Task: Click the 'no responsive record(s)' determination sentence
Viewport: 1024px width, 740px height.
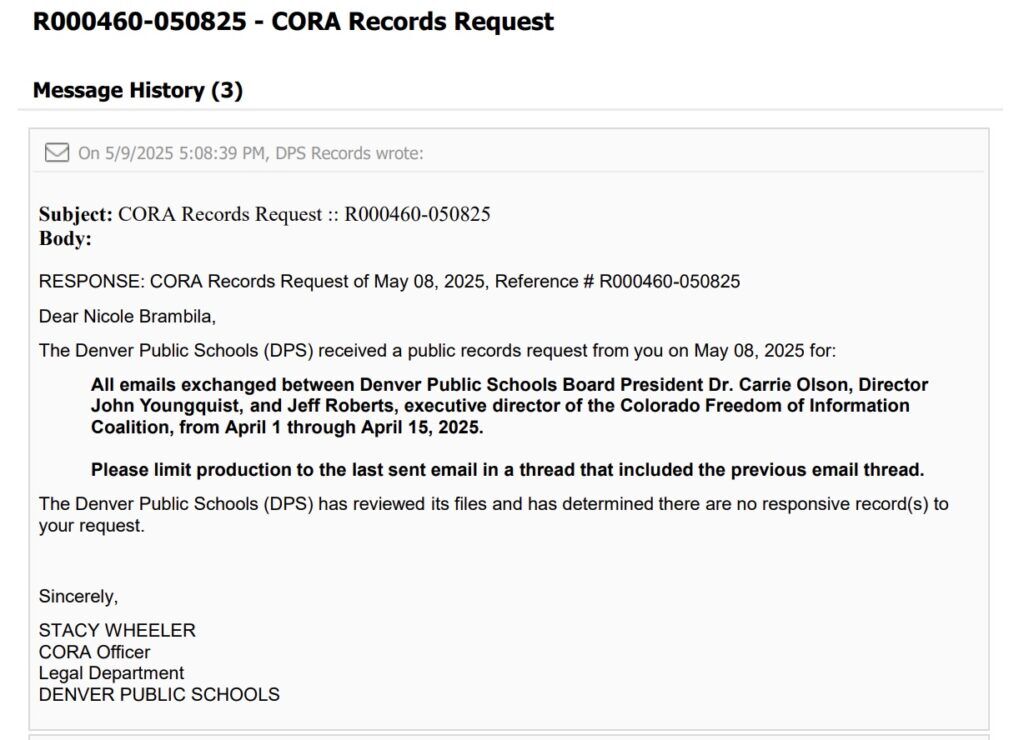Action: (493, 504)
